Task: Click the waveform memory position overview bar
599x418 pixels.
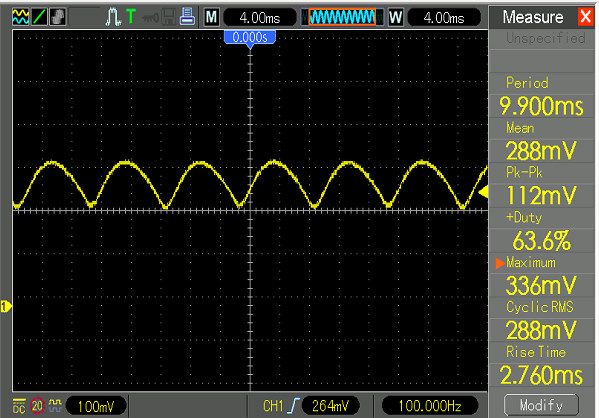Action: click(342, 17)
